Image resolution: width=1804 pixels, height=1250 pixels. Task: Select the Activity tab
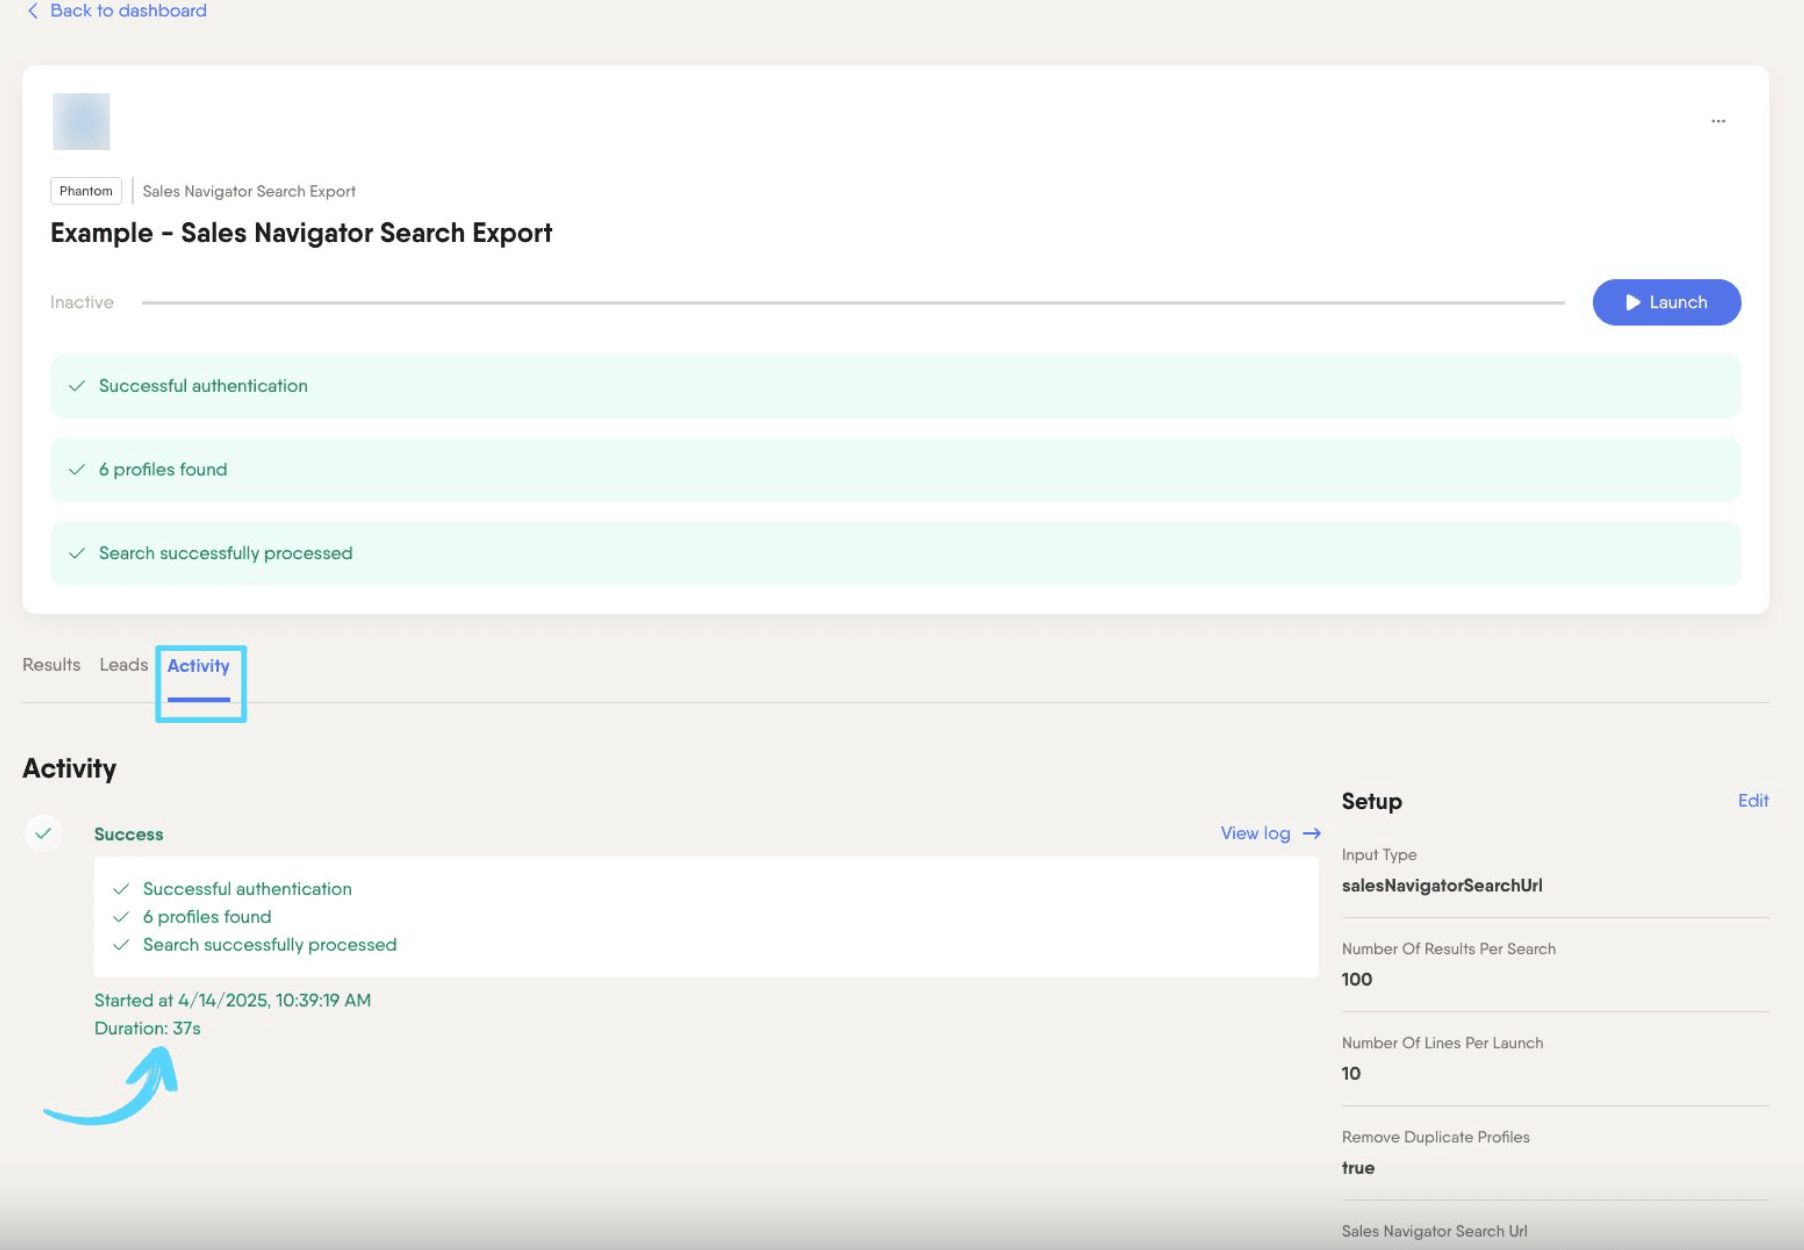(198, 667)
